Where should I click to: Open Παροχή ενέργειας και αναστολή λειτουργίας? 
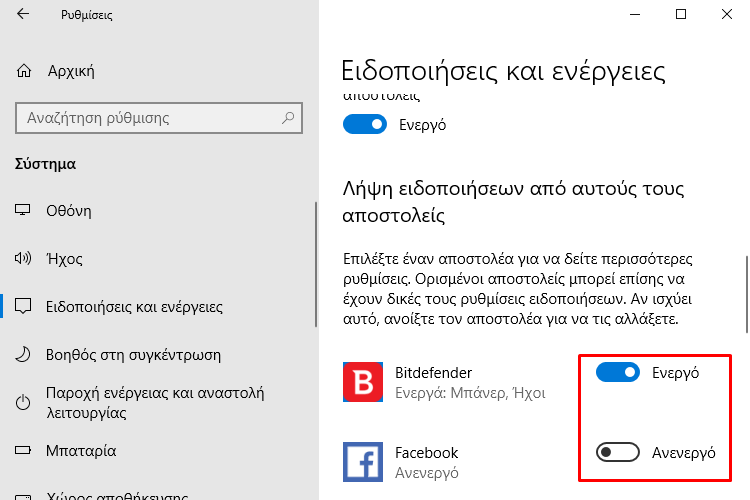coord(158,402)
